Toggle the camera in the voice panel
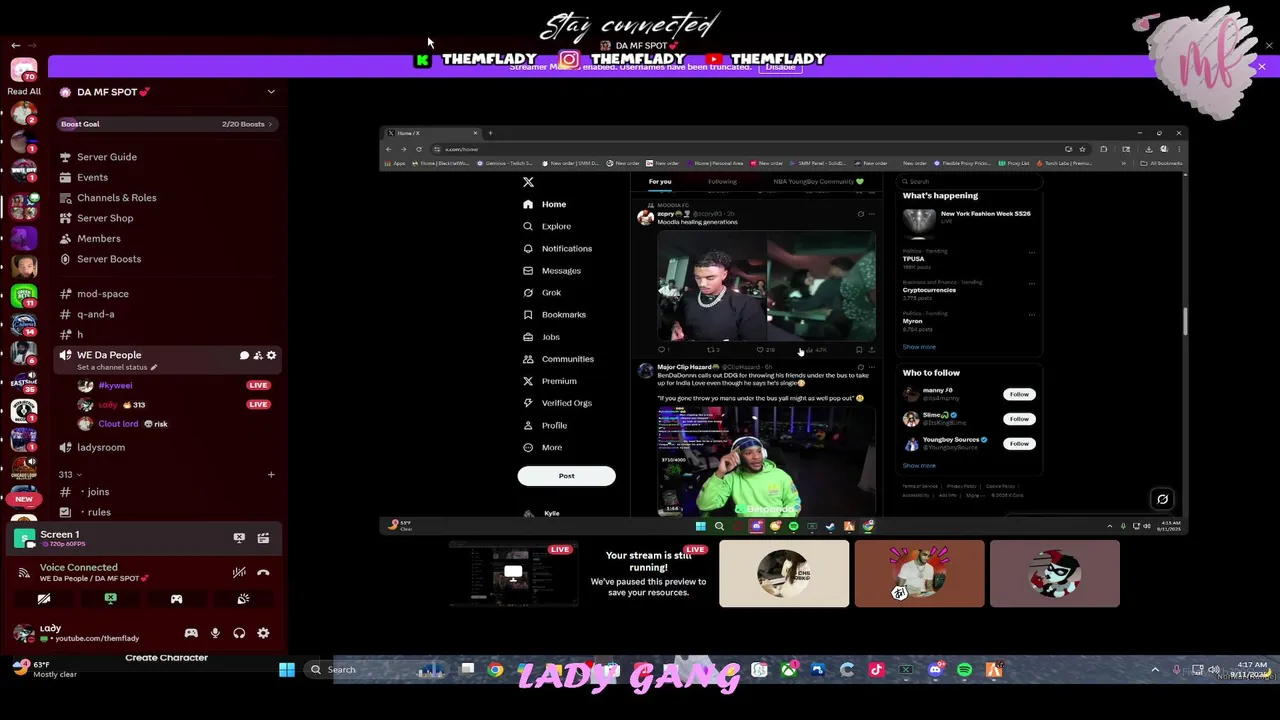Viewport: 1280px width, 720px height. (x=44, y=599)
